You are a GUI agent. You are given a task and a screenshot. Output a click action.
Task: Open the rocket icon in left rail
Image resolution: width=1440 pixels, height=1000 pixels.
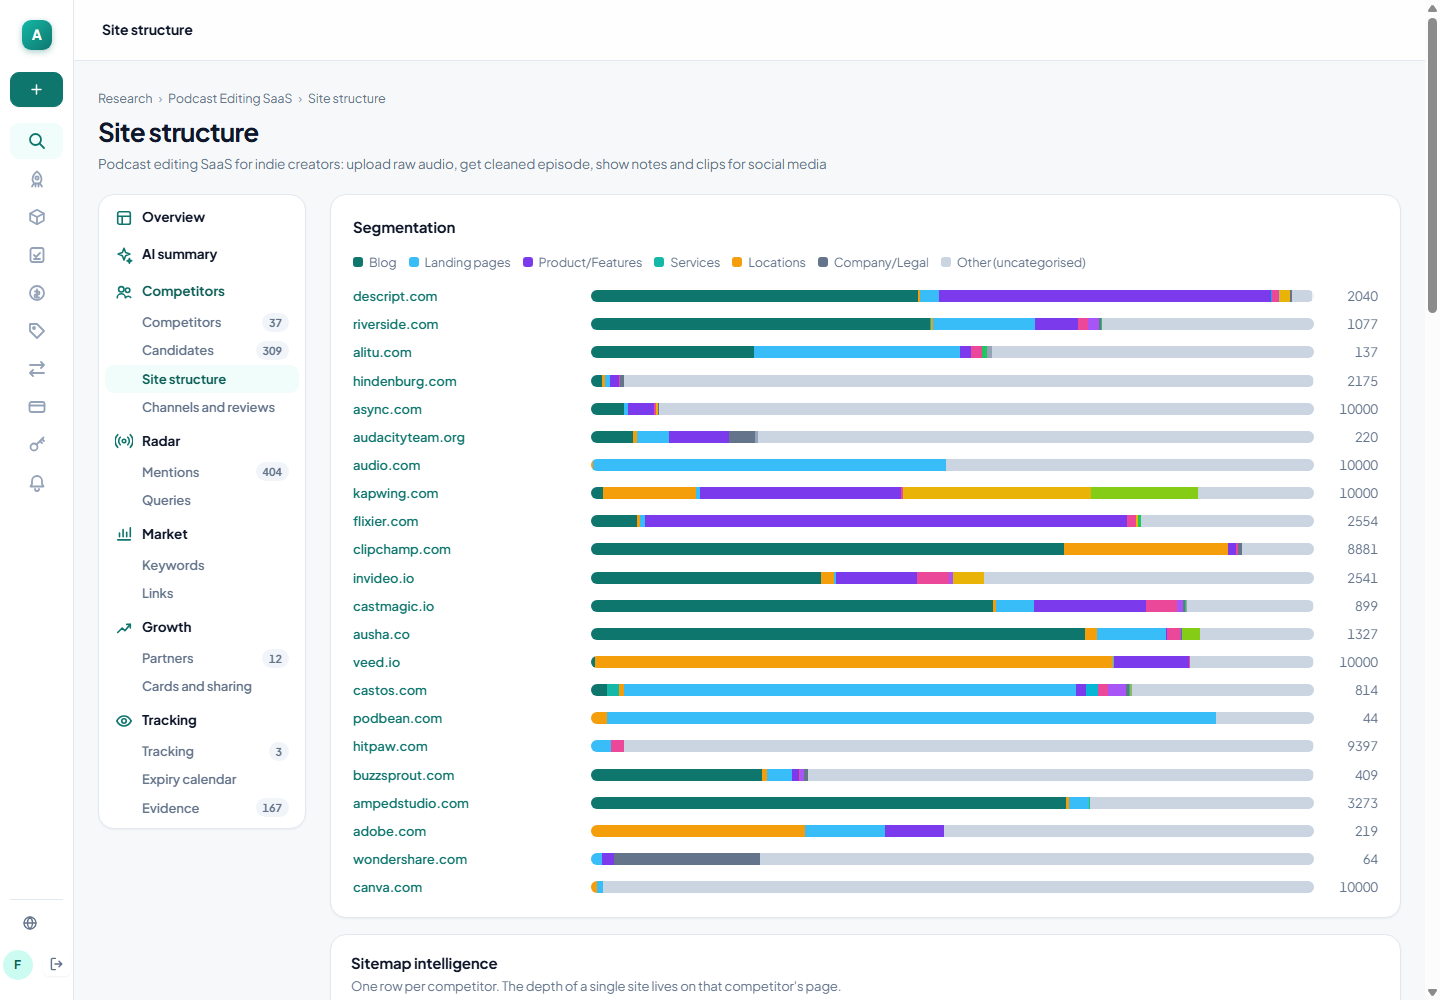pyautogui.click(x=37, y=179)
